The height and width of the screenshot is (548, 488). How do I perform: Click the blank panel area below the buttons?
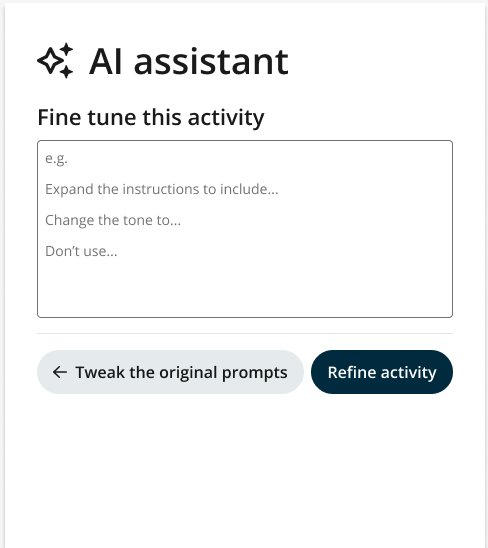point(245,472)
